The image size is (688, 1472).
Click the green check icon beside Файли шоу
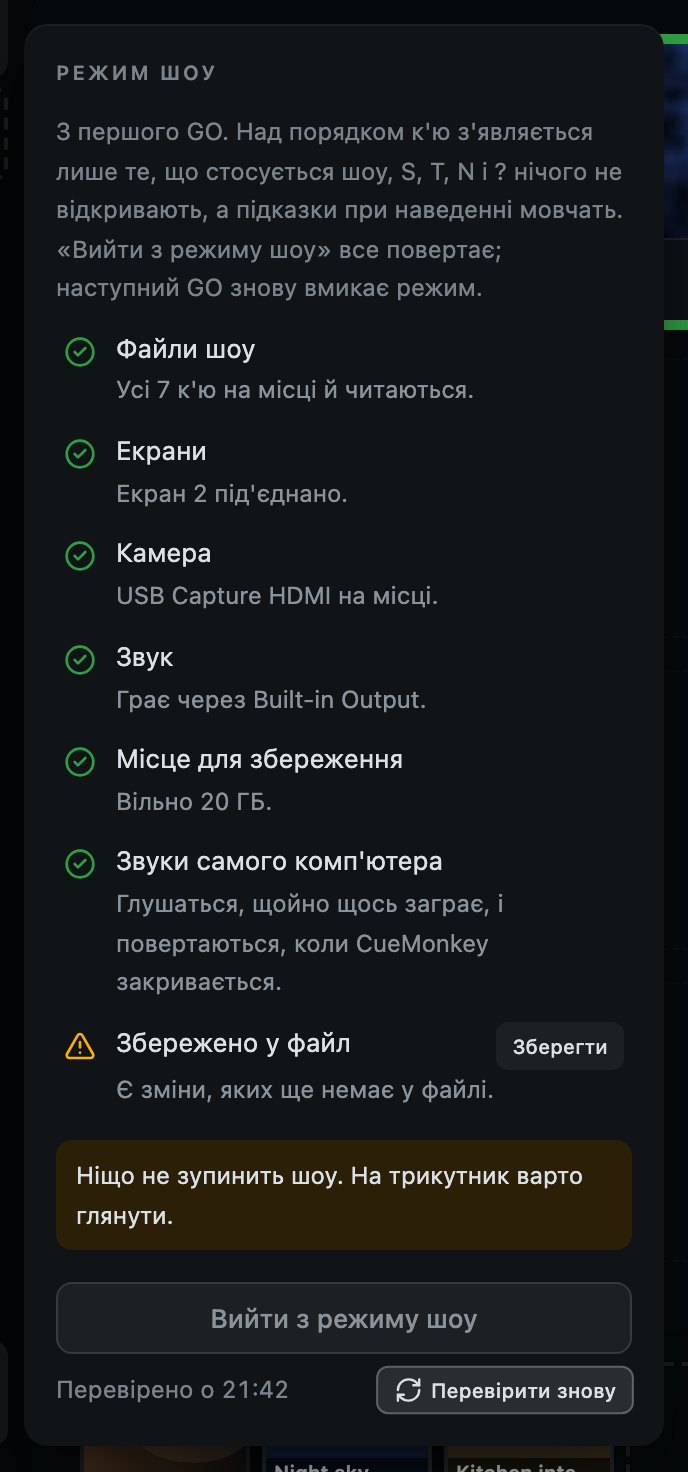[80, 352]
